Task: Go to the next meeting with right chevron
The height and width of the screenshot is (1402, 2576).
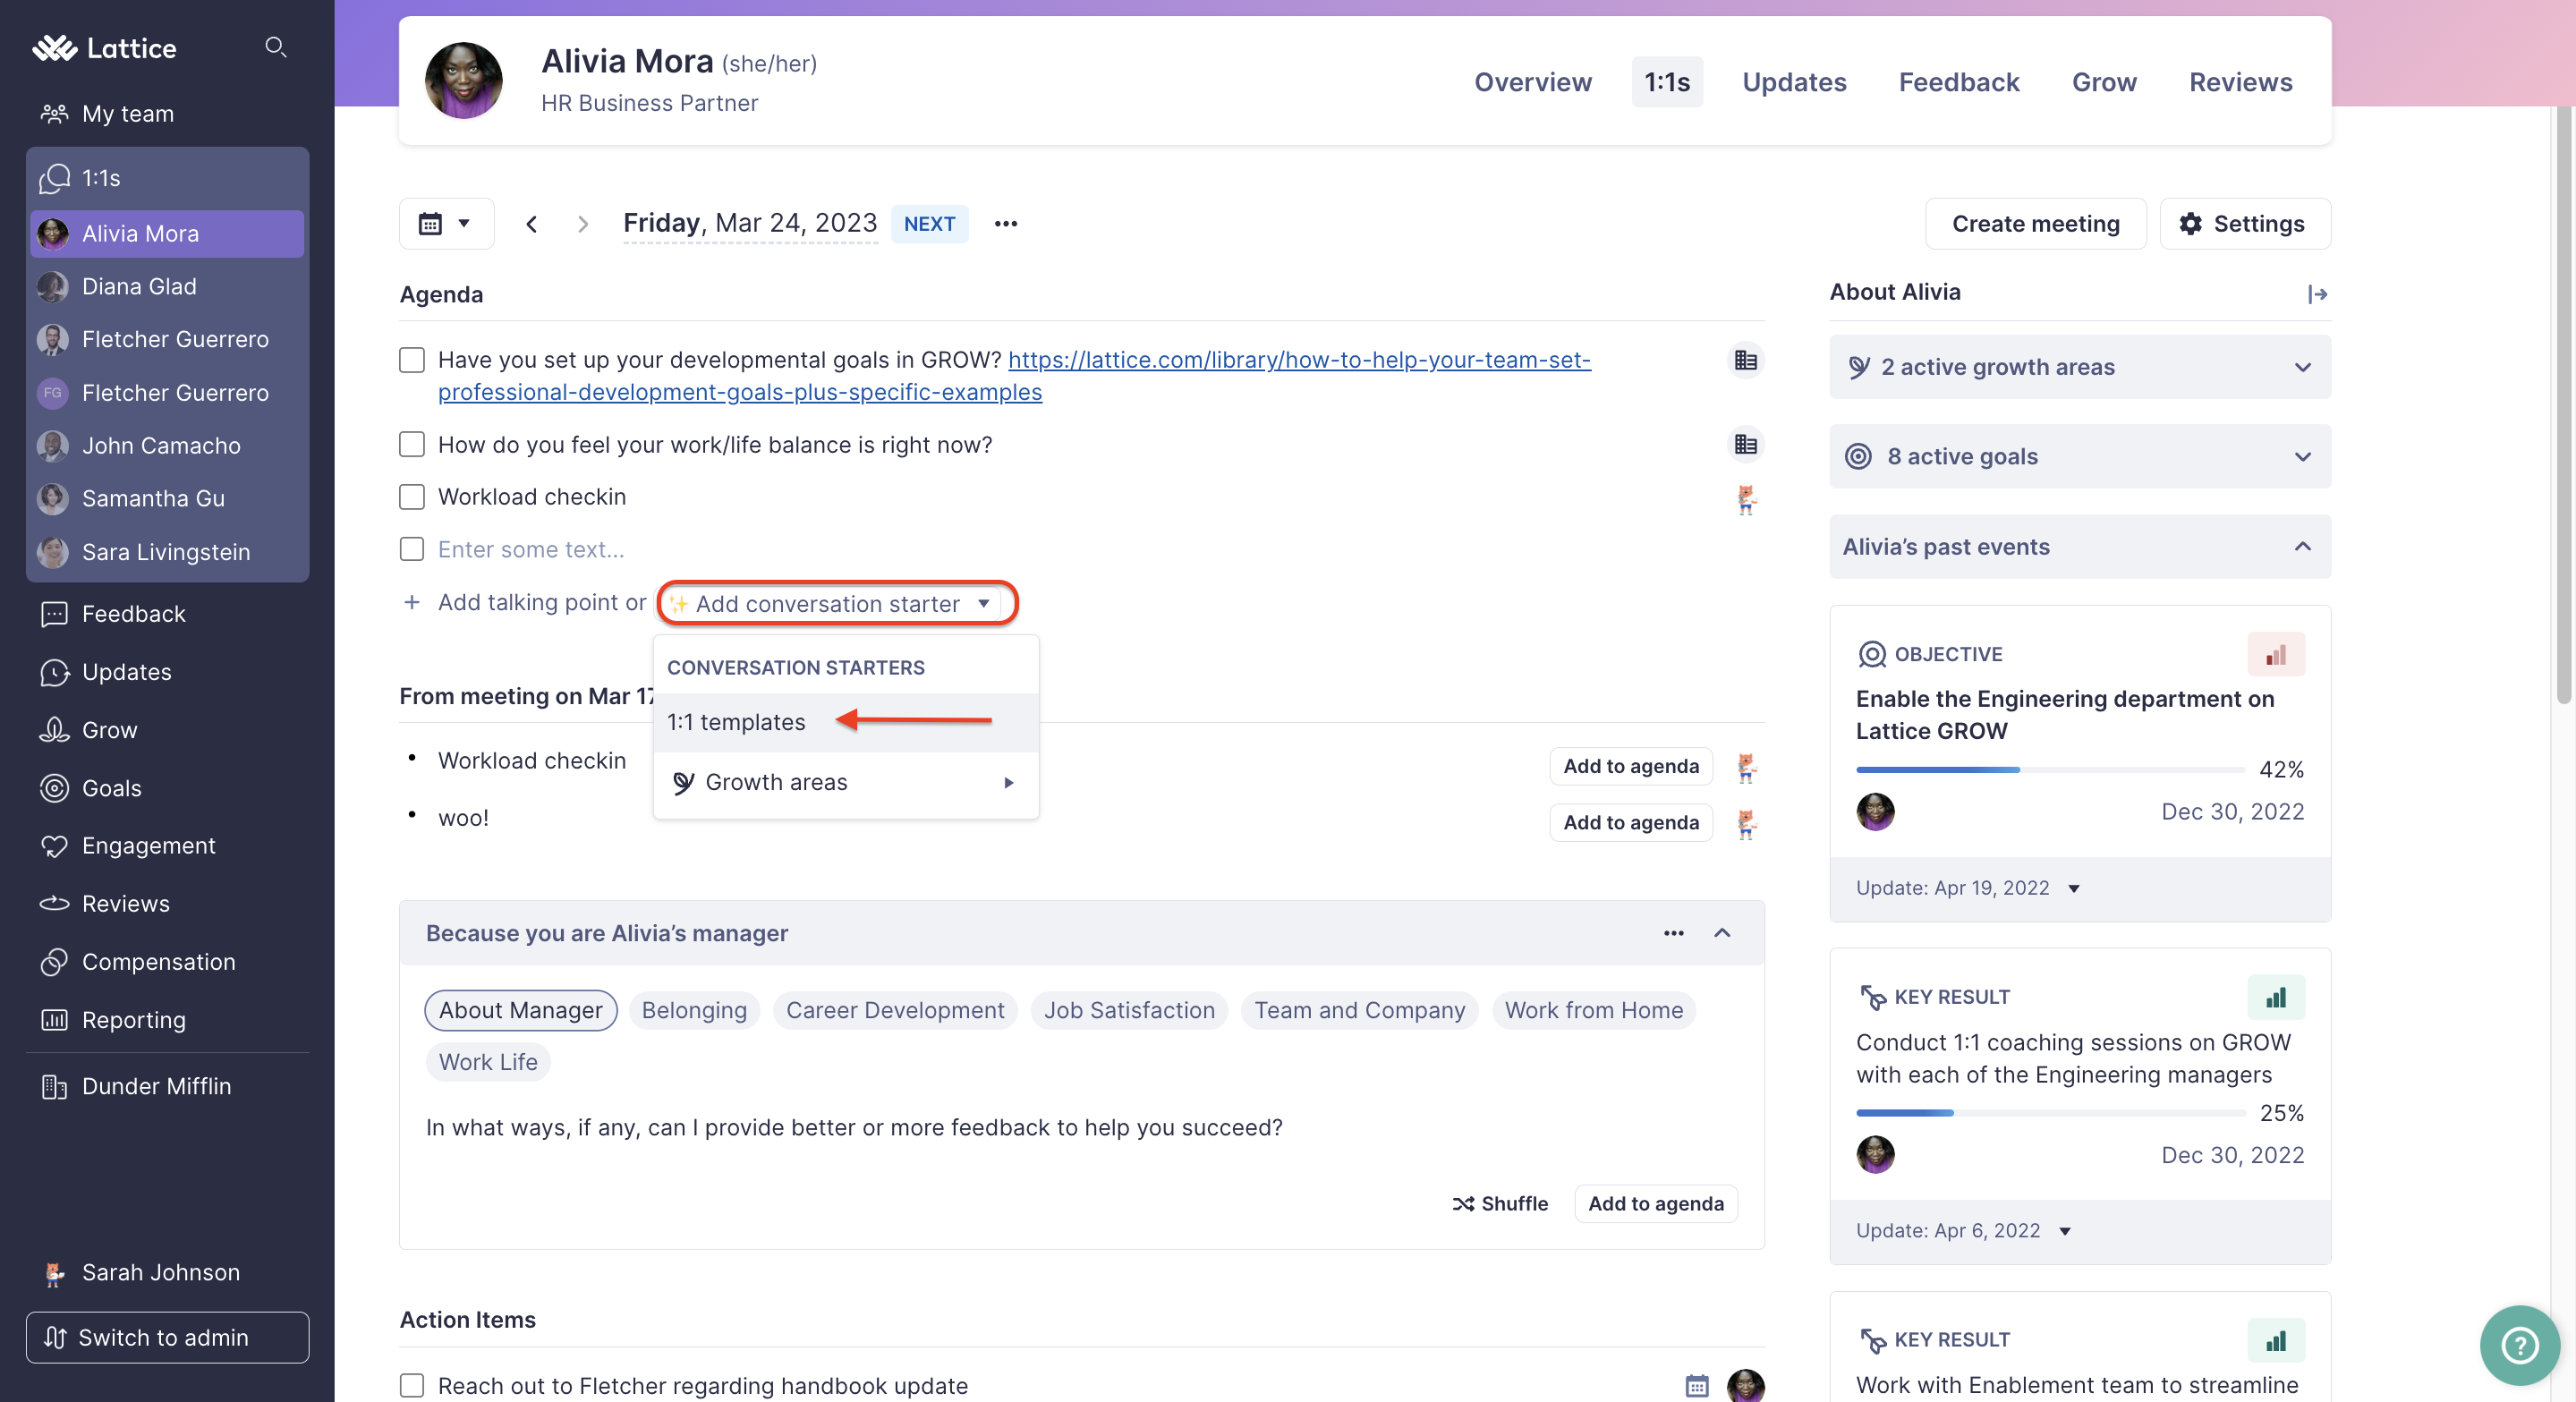Action: point(583,224)
